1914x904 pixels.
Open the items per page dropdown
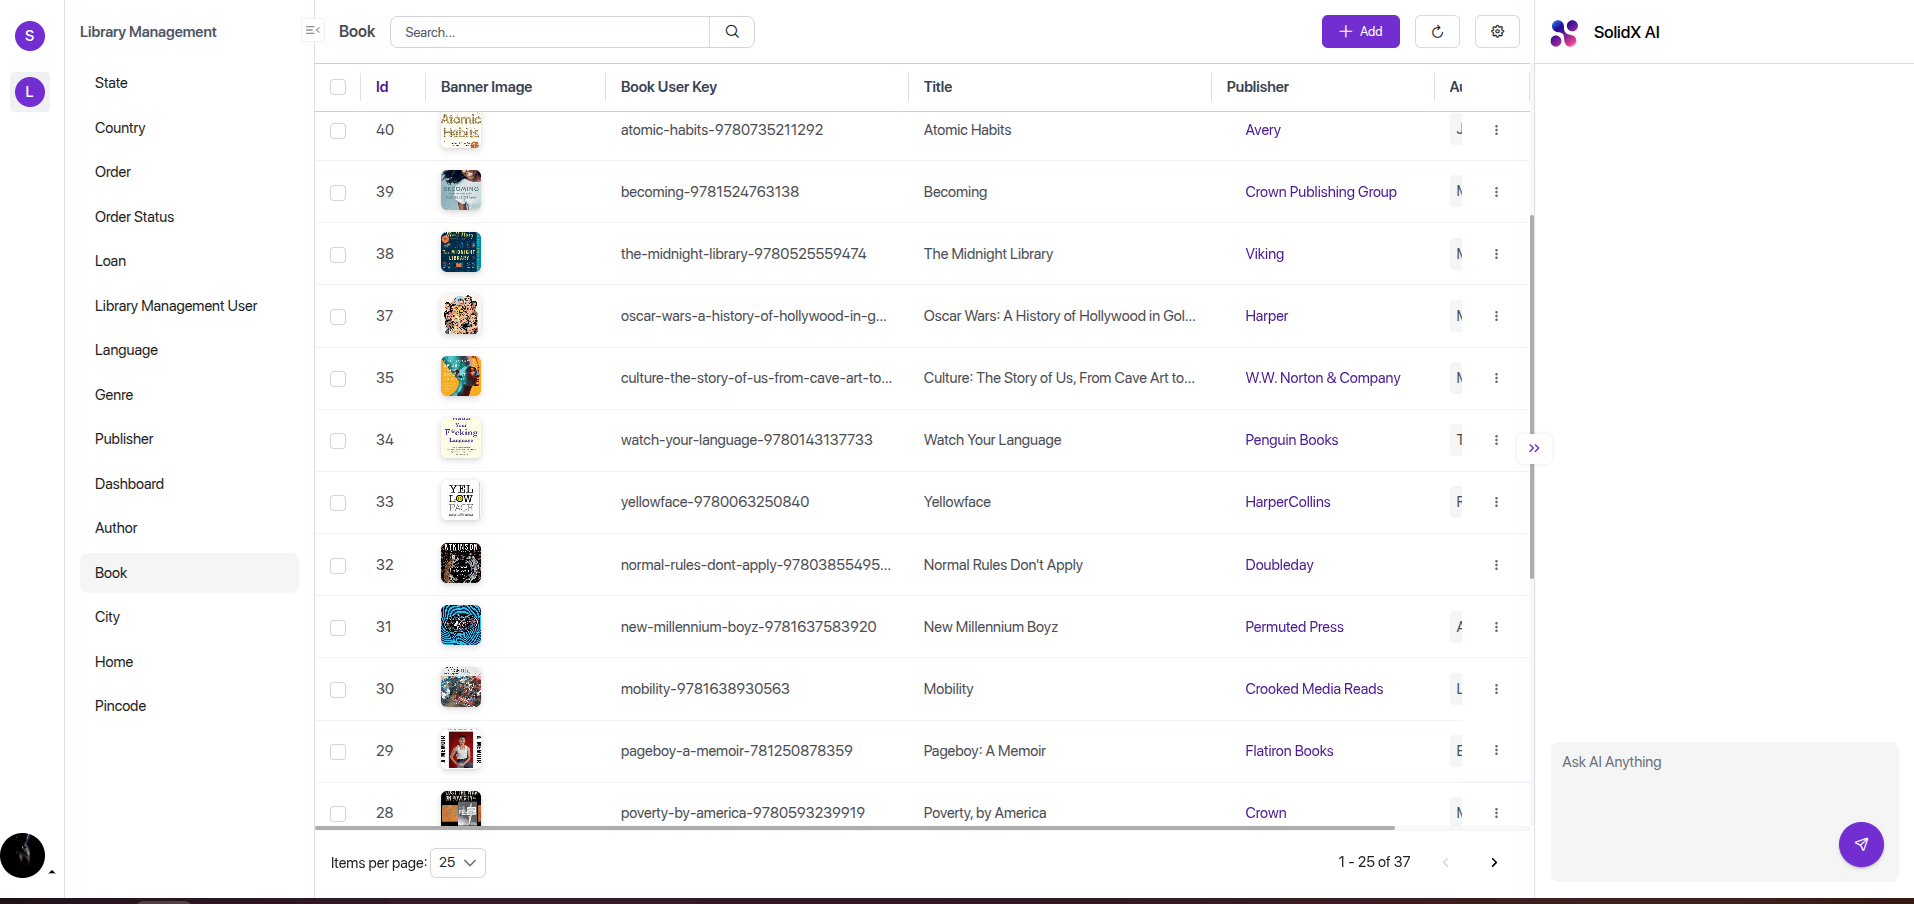point(456,862)
